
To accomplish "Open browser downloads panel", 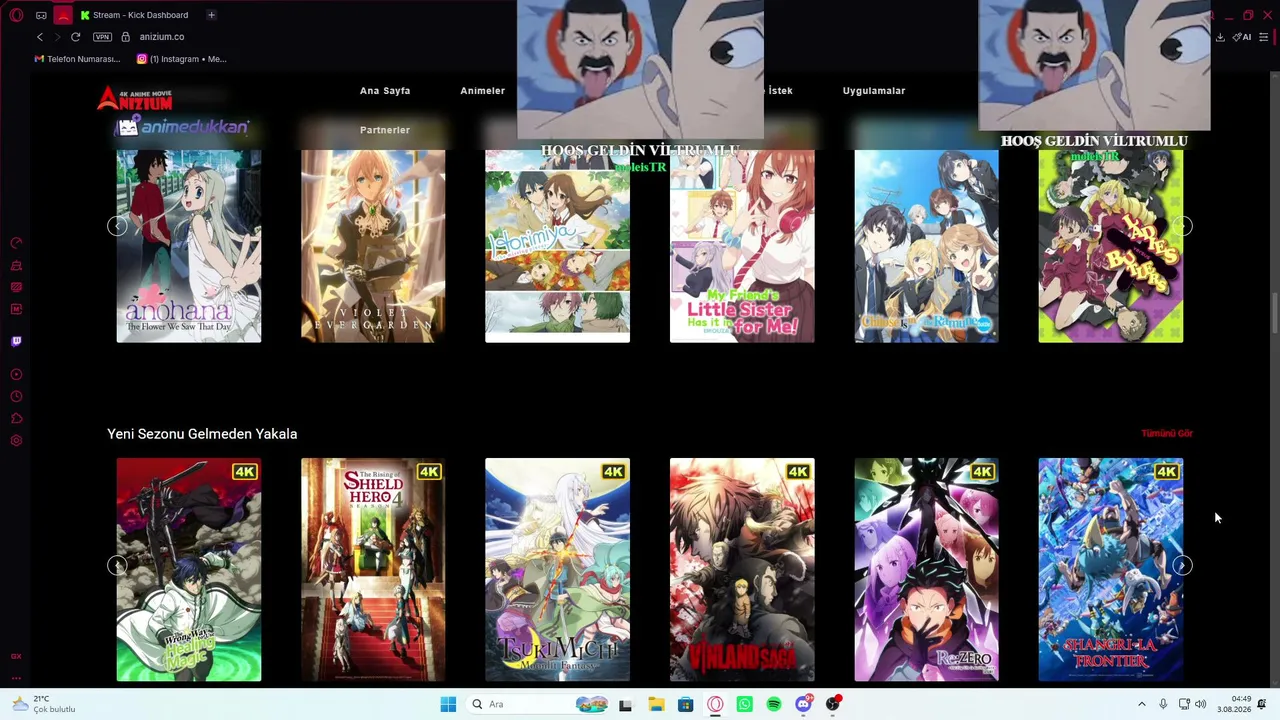I will click(x=1220, y=37).
